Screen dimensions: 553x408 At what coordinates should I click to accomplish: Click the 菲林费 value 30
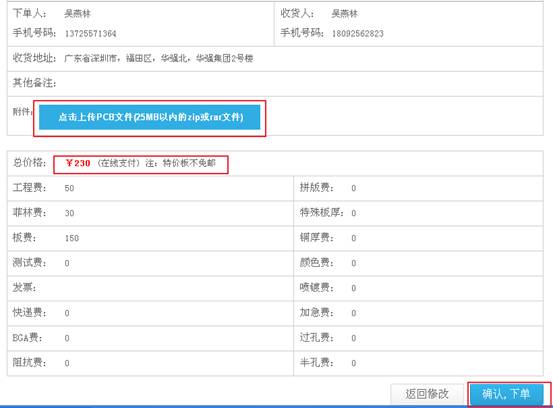pyautogui.click(x=69, y=213)
